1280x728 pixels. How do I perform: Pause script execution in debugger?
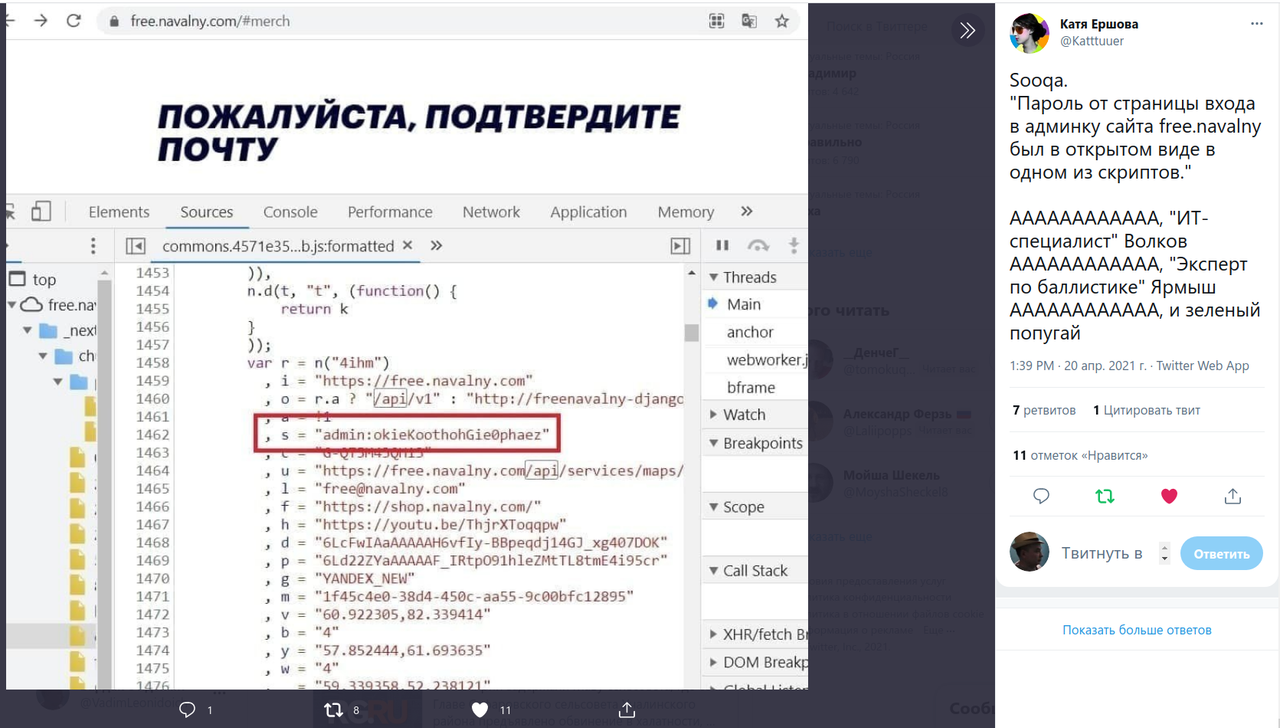pyautogui.click(x=722, y=246)
